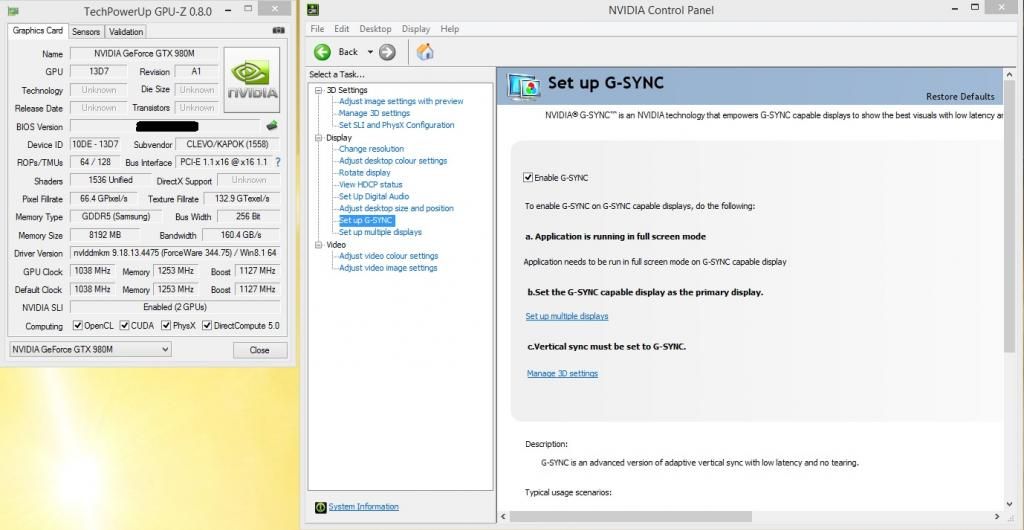The image size is (1024, 530).
Task: Select Adjust desktop colour settings
Action: pyautogui.click(x=393, y=161)
